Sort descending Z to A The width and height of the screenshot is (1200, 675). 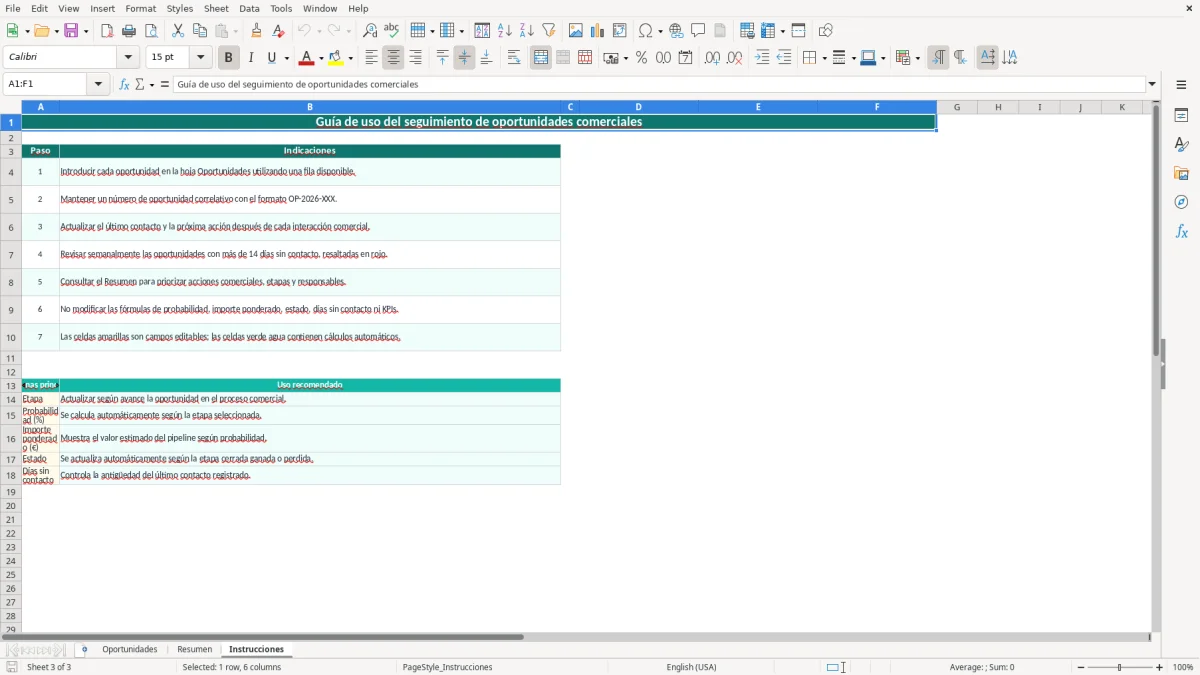point(527,31)
